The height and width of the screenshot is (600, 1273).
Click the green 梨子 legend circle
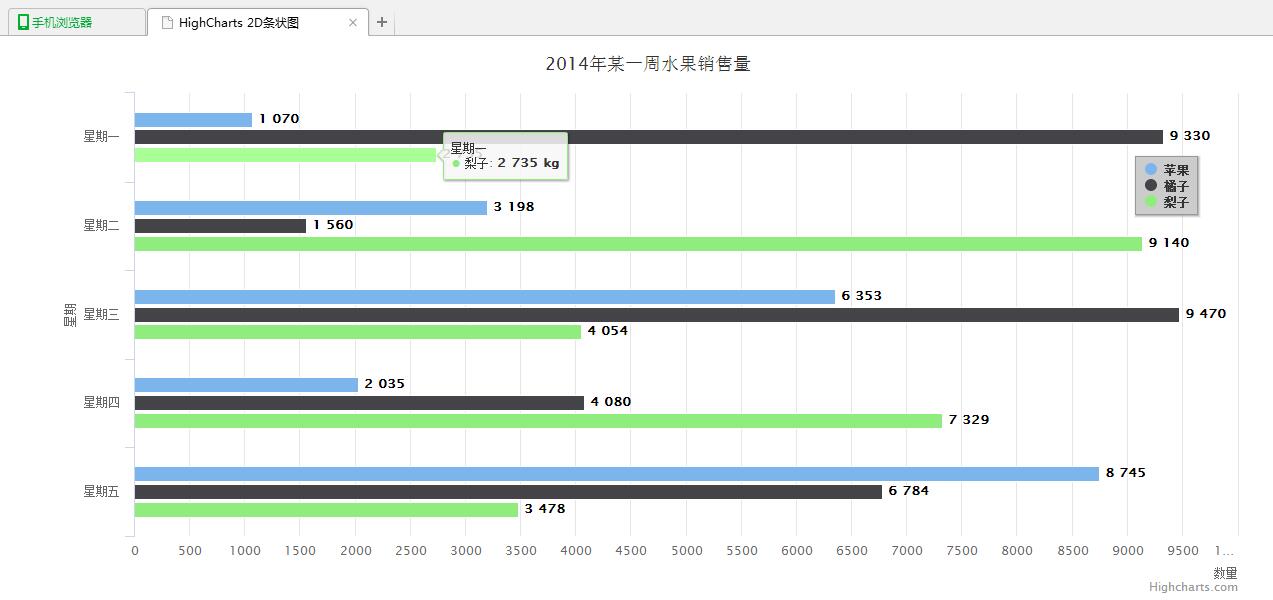(1150, 202)
